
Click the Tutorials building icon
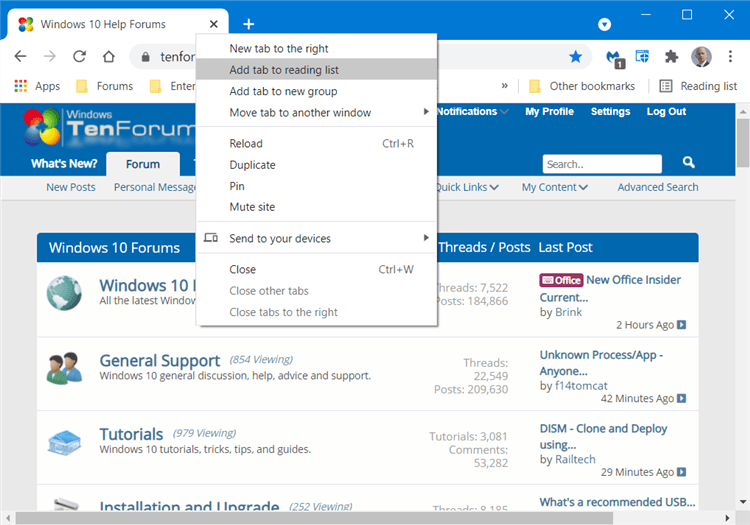(x=64, y=442)
